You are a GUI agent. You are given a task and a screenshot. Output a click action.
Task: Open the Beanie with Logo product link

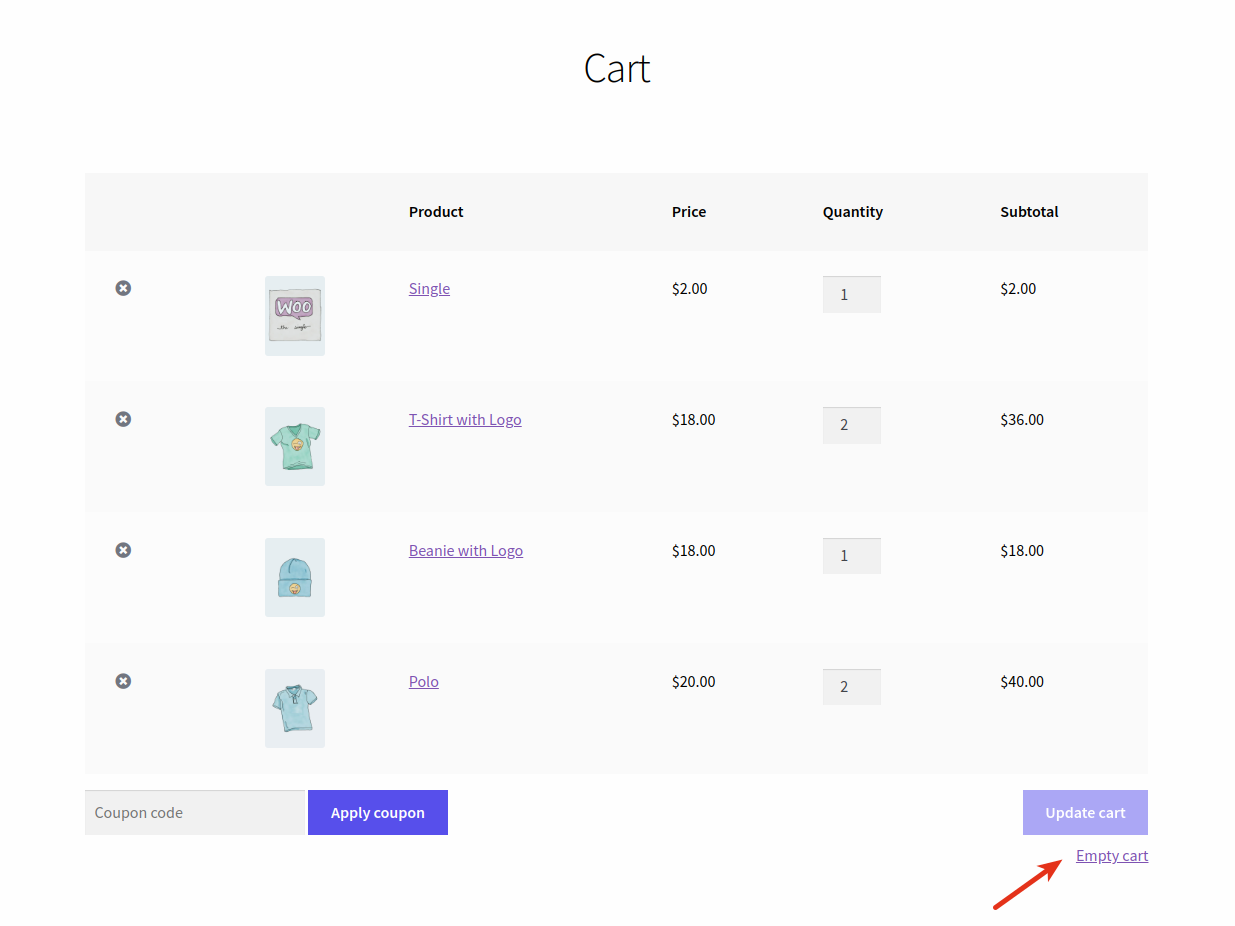click(465, 550)
